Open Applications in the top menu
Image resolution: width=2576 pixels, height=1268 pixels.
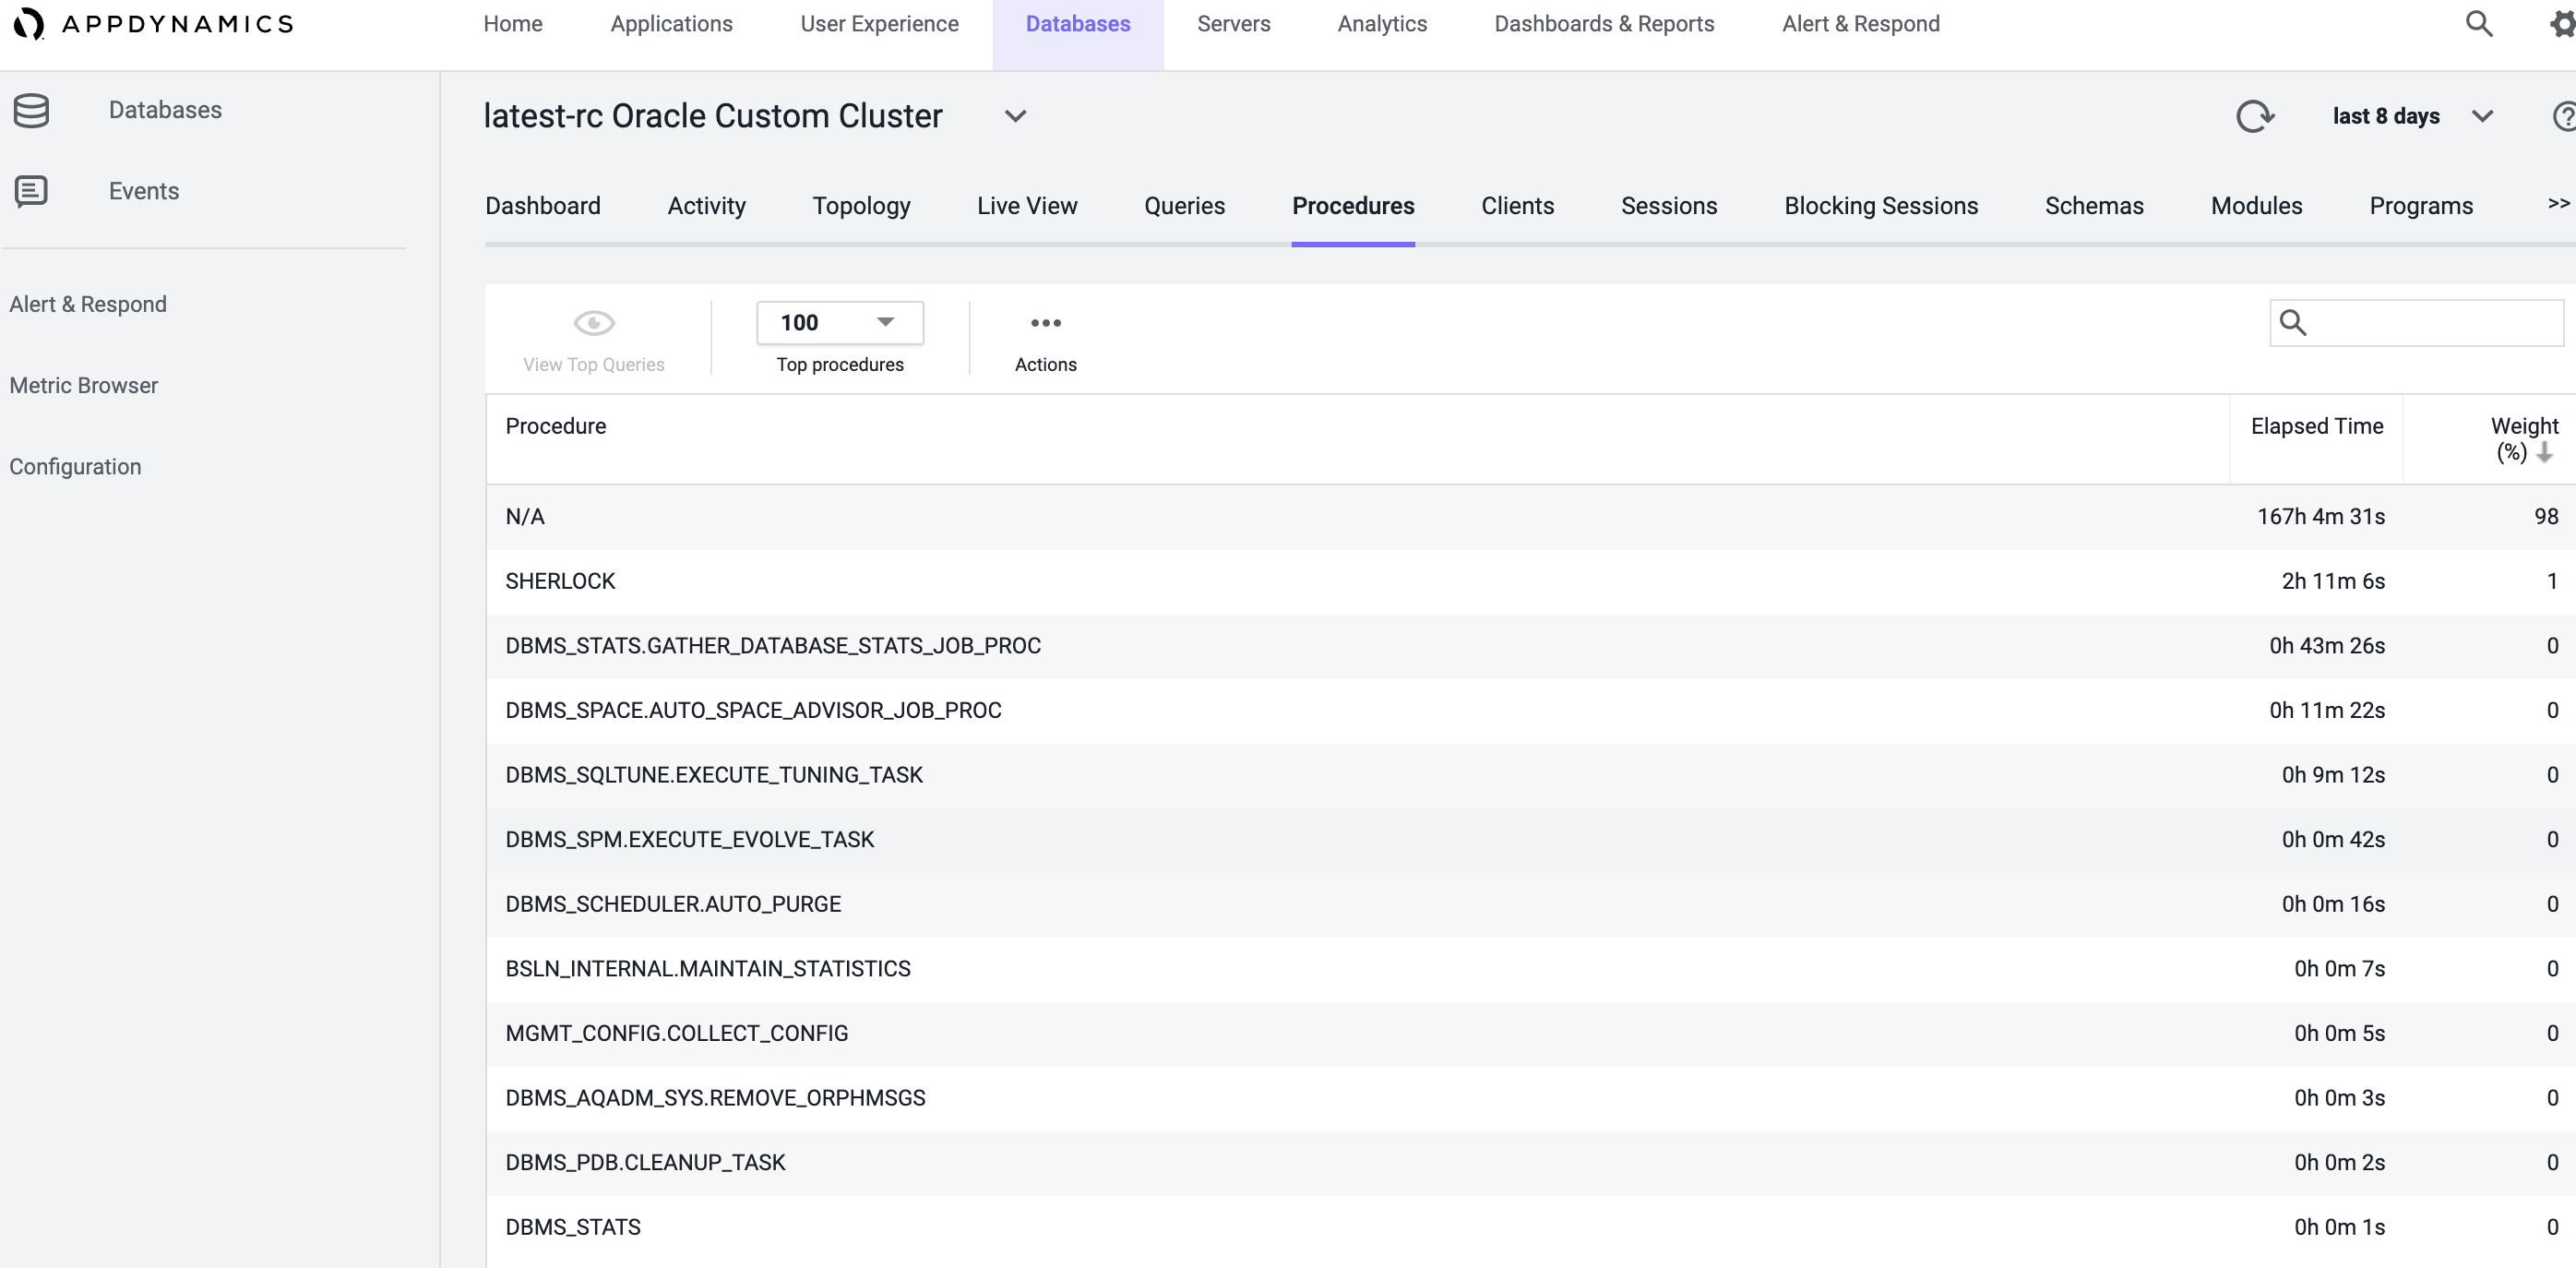click(x=671, y=23)
